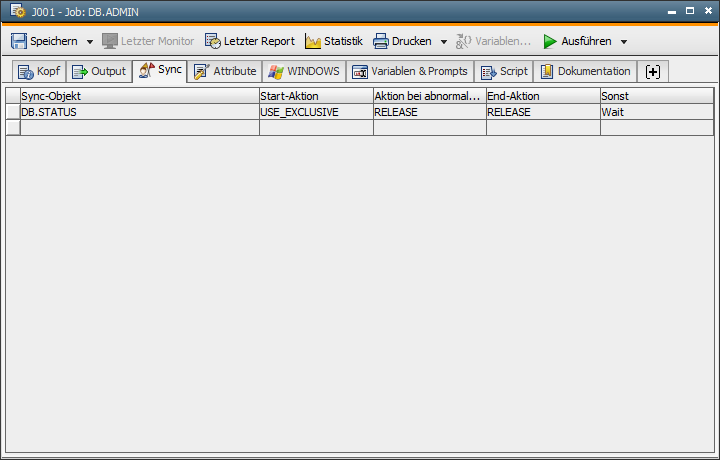Open the WINDOWS tab
Screen dimensions: 720x460
point(304,71)
